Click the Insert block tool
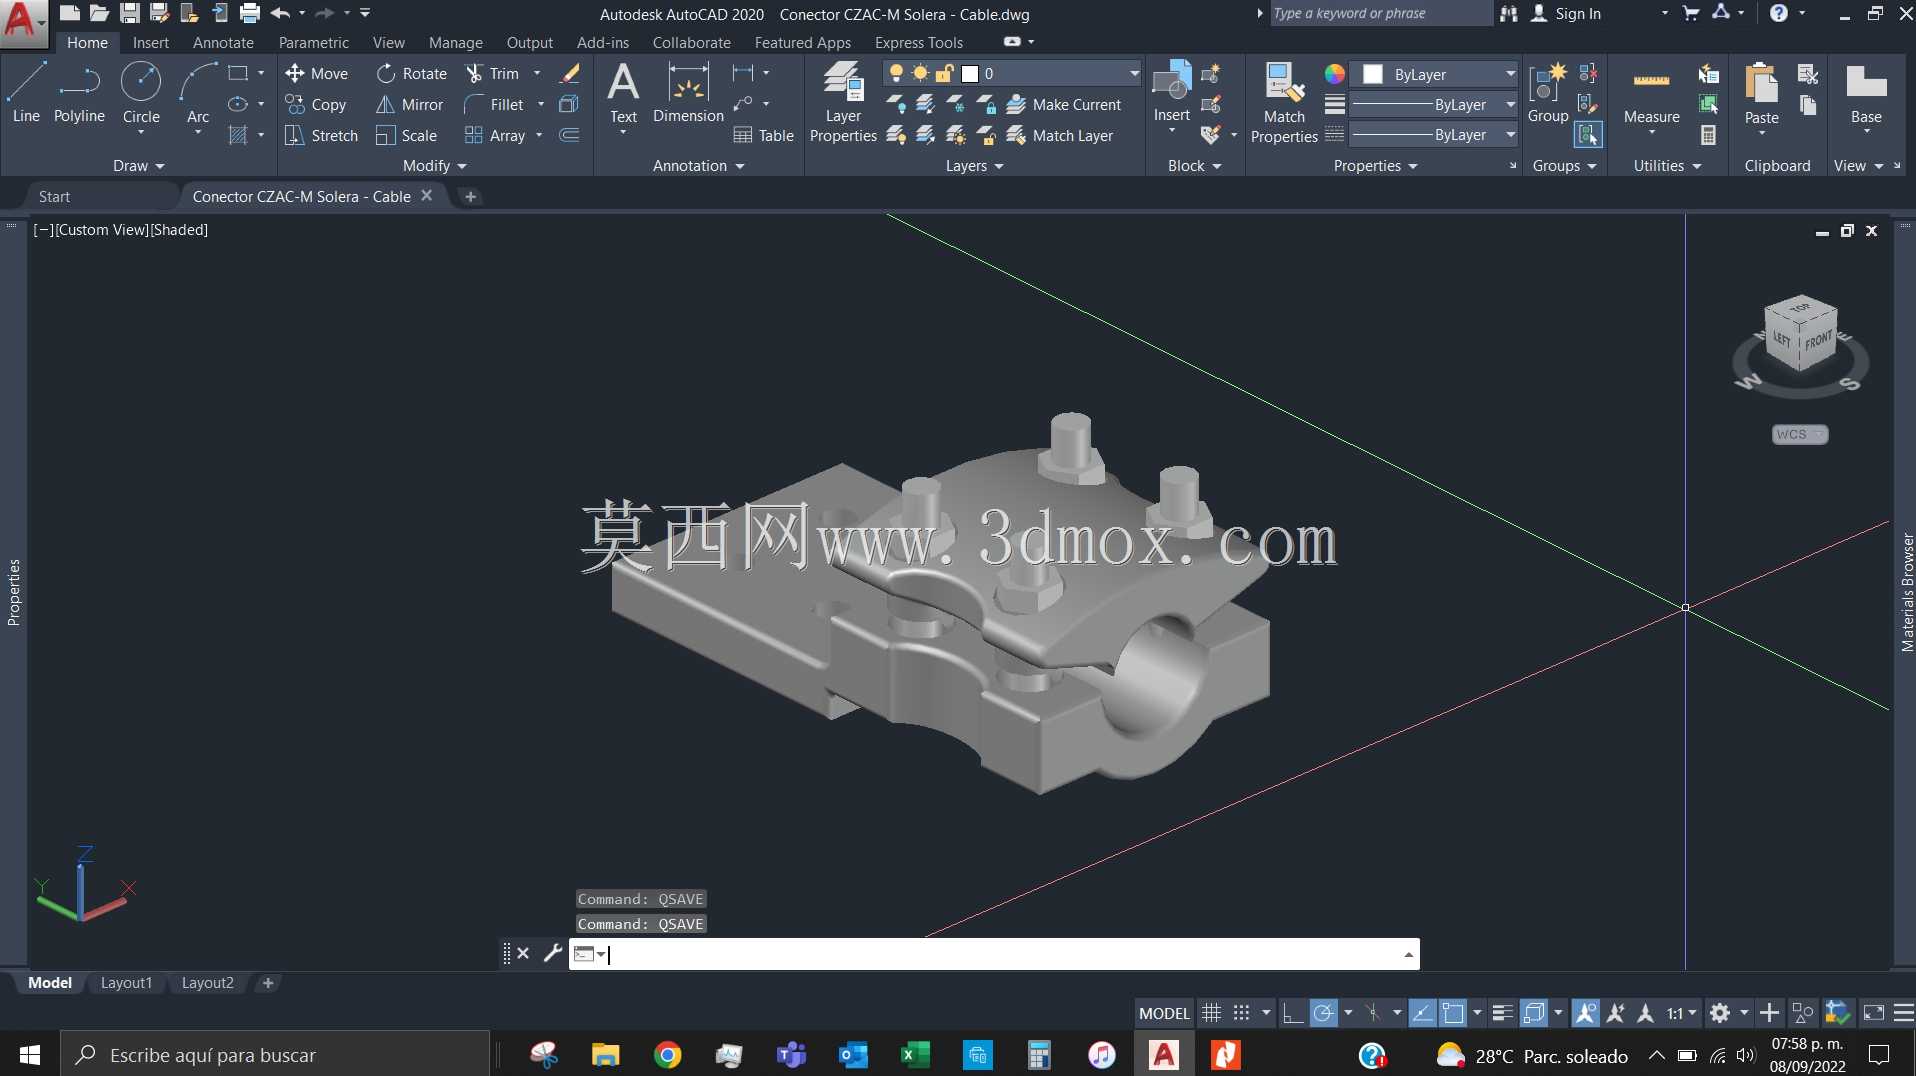The height and width of the screenshot is (1076, 1916). pyautogui.click(x=1172, y=92)
